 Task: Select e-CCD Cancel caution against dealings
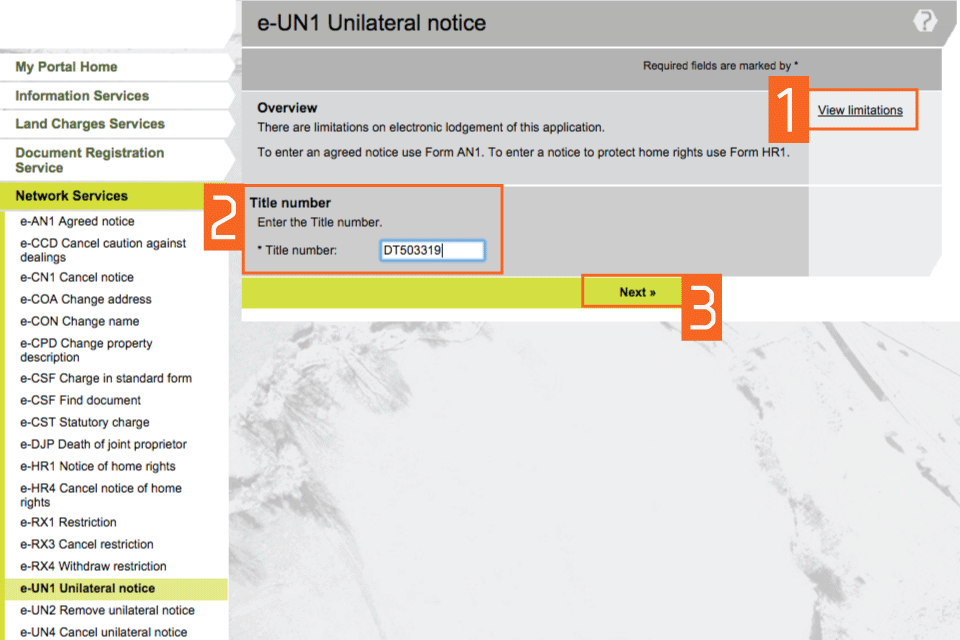click(103, 250)
